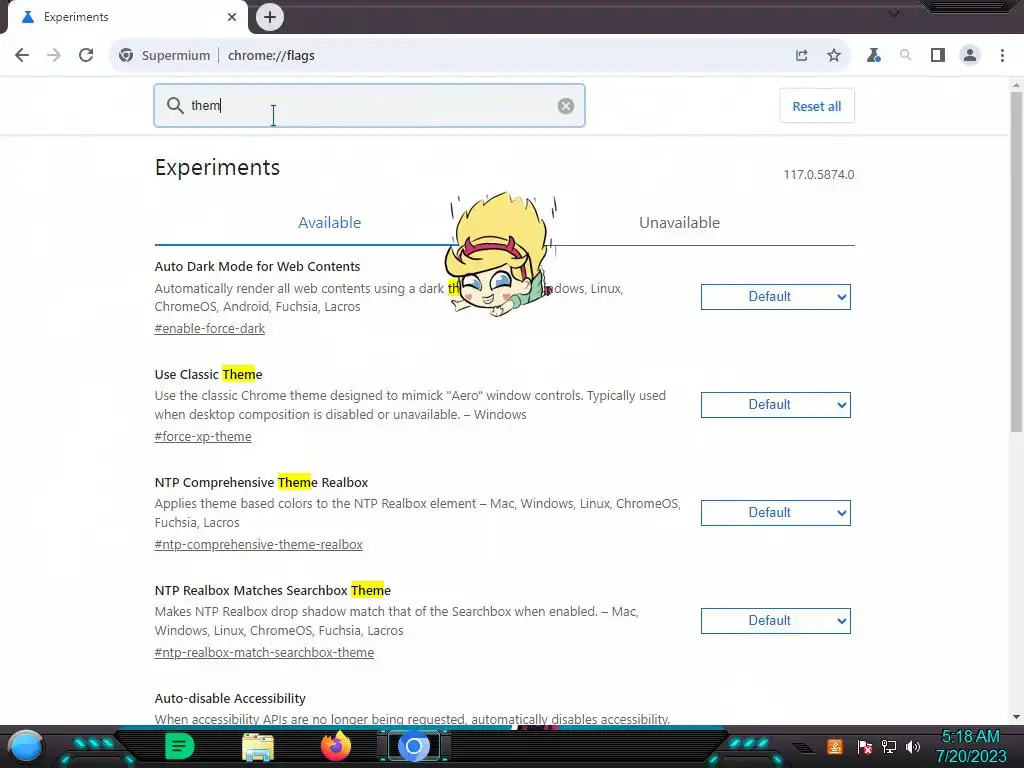Open the Start orb on taskbar
The height and width of the screenshot is (768, 1024).
26,746
